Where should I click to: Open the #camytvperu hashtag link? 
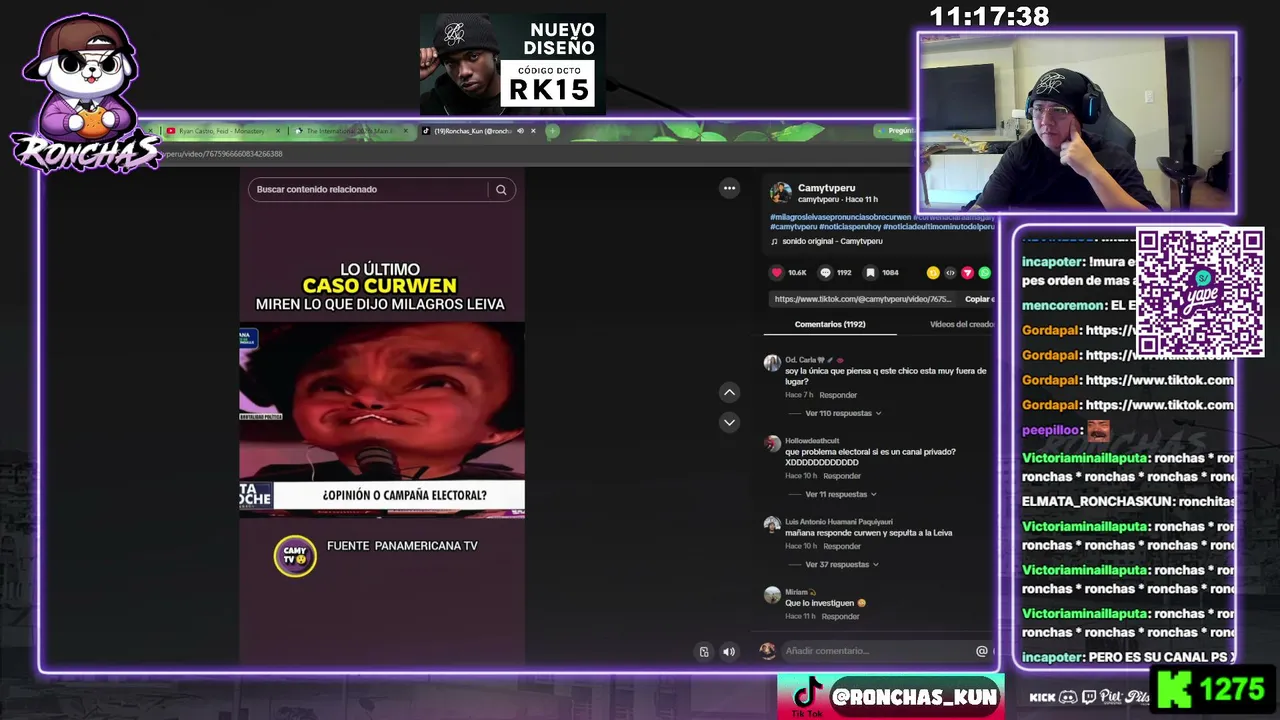coord(794,227)
